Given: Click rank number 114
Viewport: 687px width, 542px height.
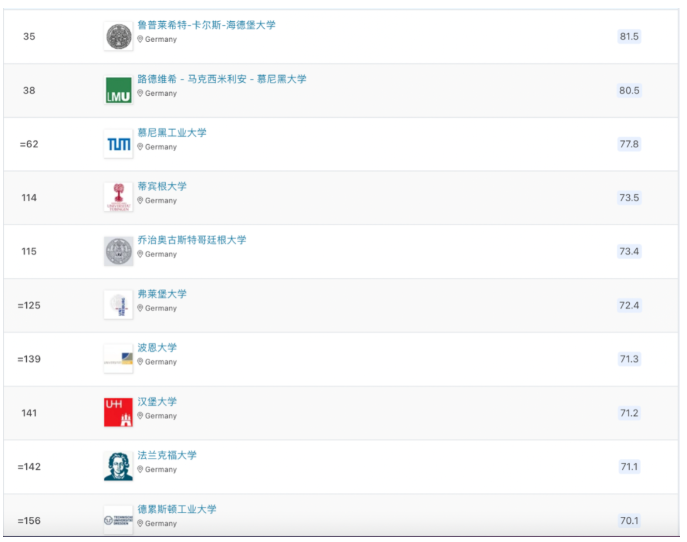Looking at the screenshot, I should (29, 198).
